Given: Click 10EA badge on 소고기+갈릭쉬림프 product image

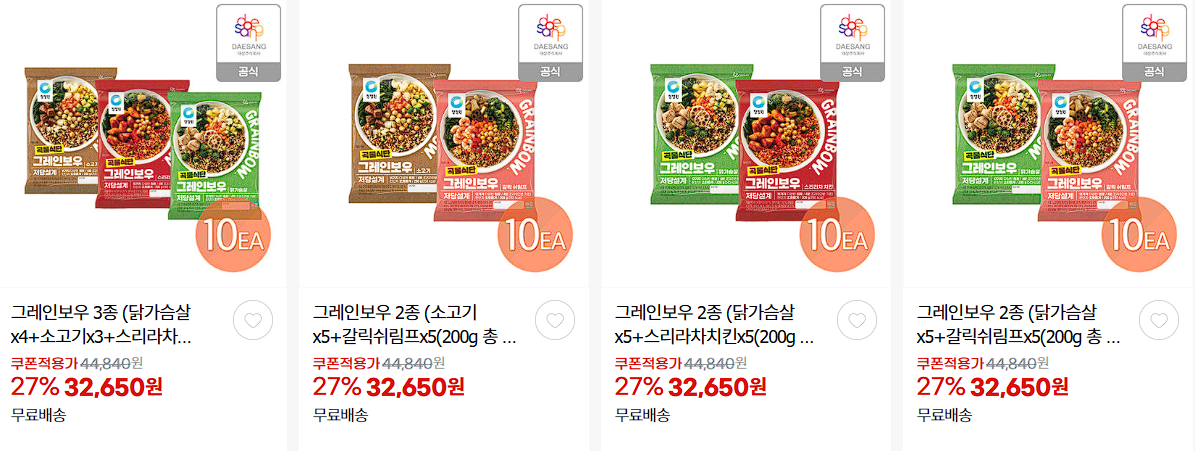Looking at the screenshot, I should (535, 234).
